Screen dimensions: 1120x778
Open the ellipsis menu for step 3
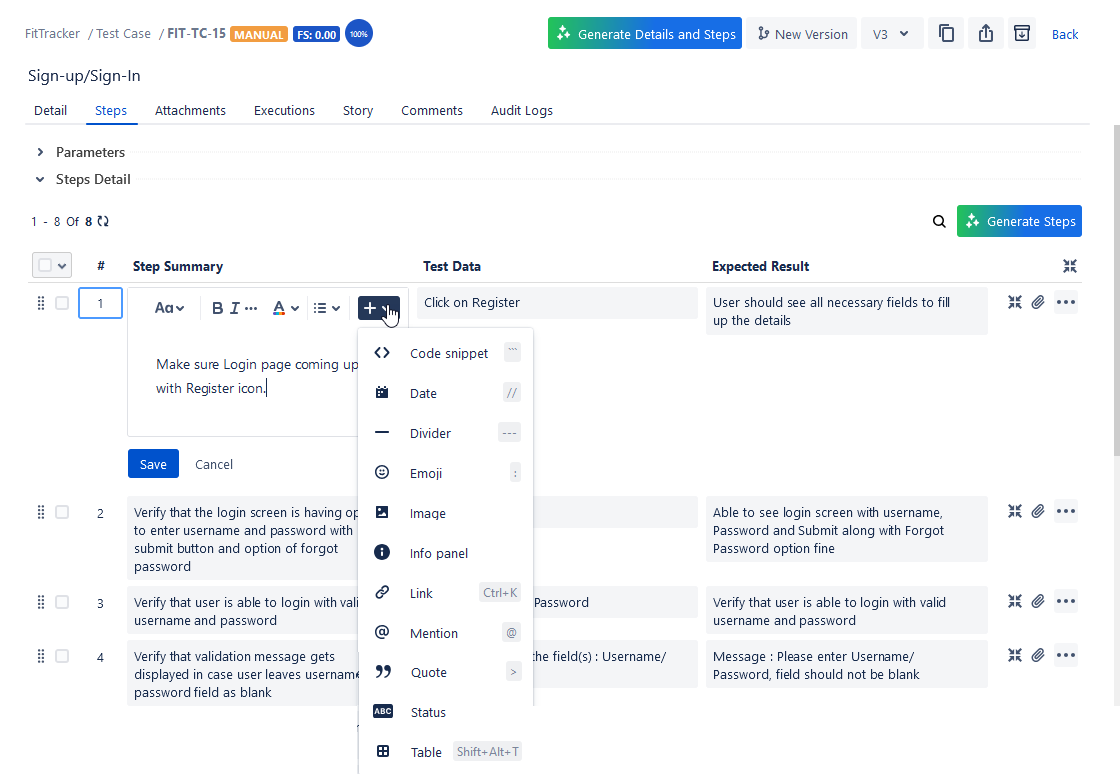[x=1066, y=601]
